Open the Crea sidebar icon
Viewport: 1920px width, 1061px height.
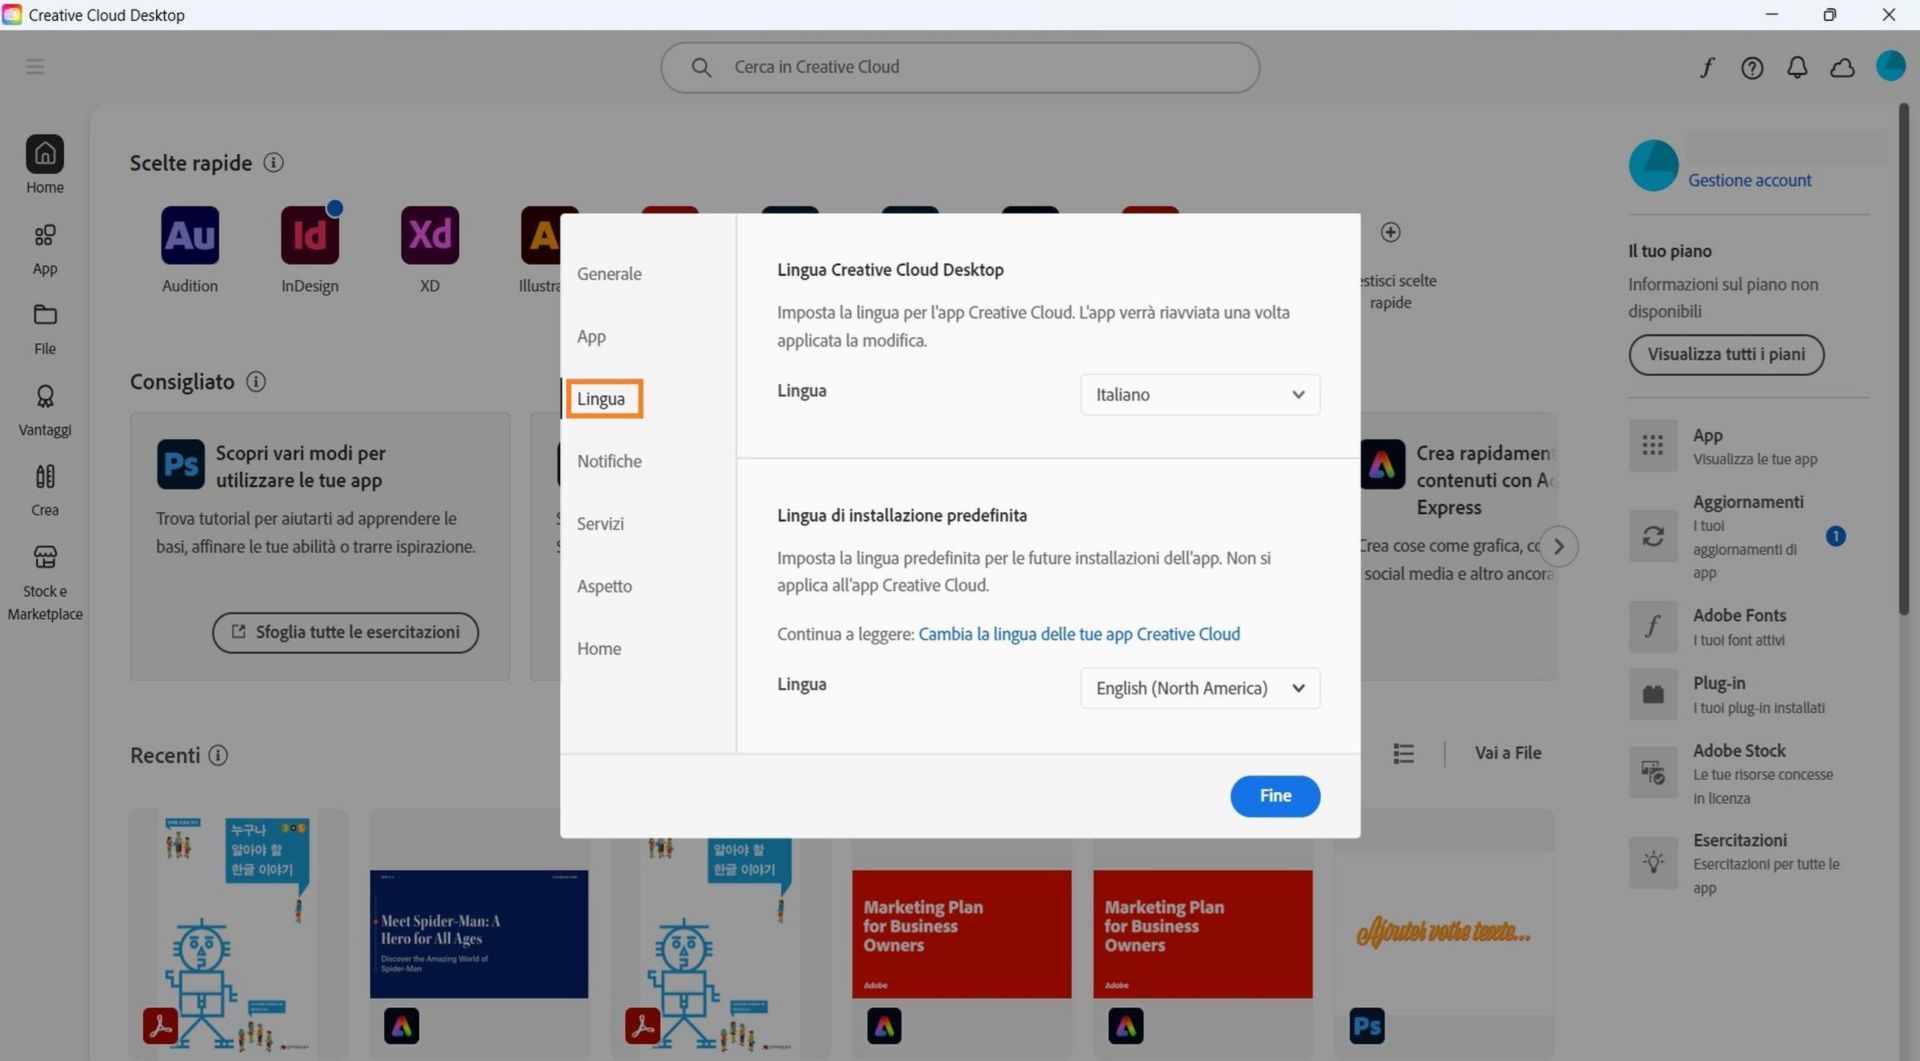[x=45, y=476]
